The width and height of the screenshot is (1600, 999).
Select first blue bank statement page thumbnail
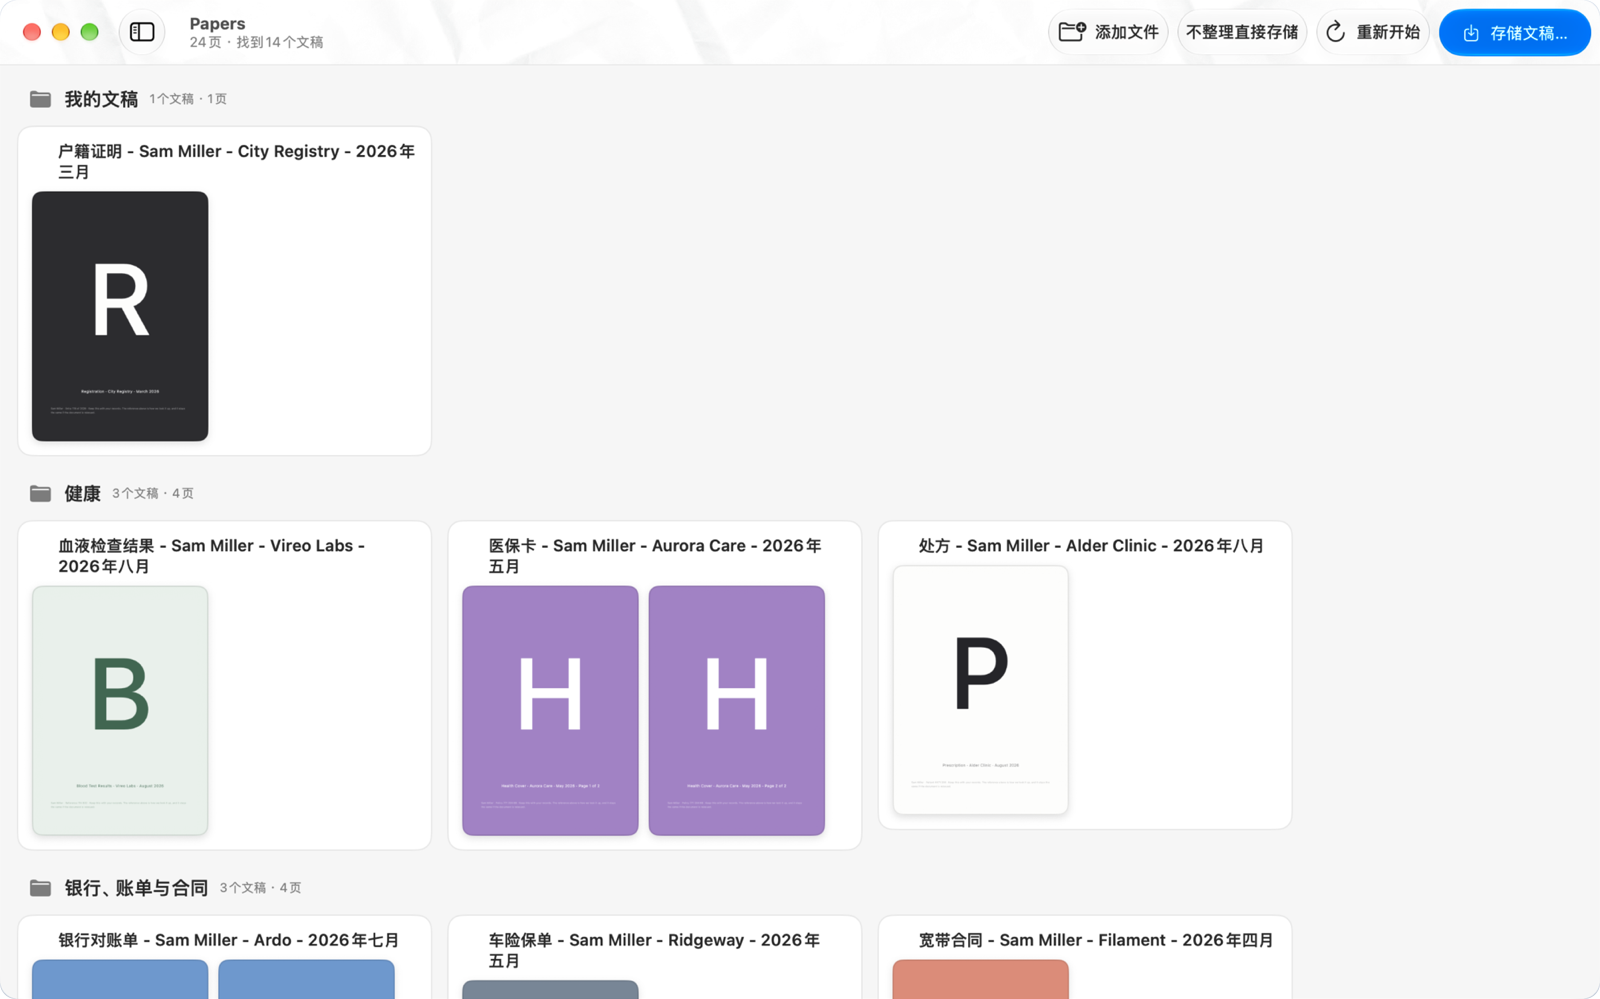[120, 979]
